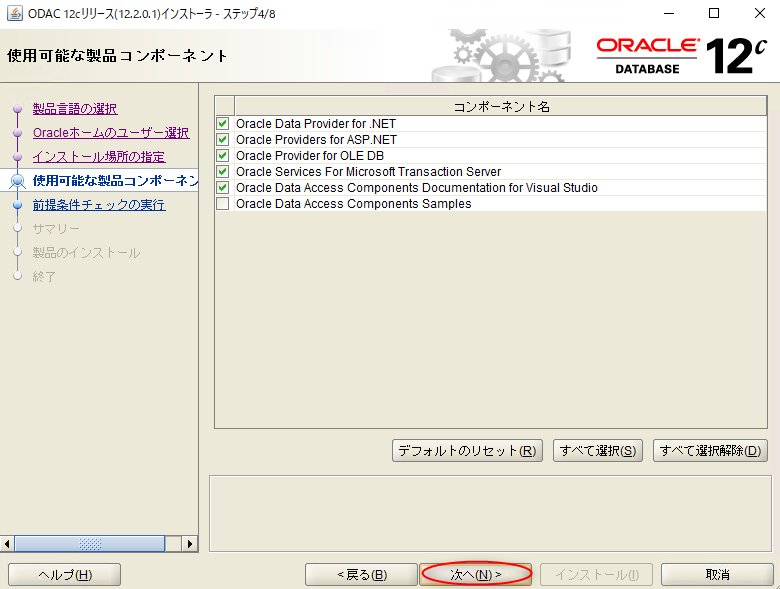Click right arrow of sidebar horizontal scrollbar
This screenshot has width=780, height=589.
[190, 544]
